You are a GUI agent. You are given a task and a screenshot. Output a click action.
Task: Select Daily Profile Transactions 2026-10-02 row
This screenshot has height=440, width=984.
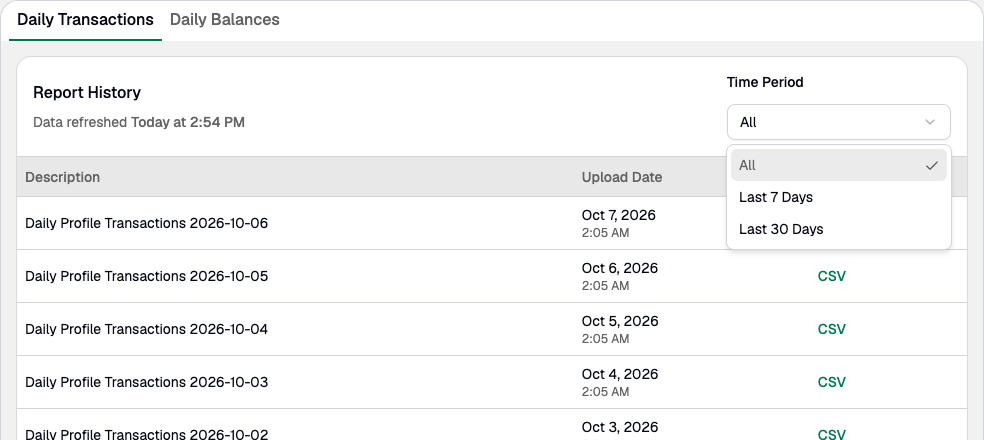tap(492, 425)
